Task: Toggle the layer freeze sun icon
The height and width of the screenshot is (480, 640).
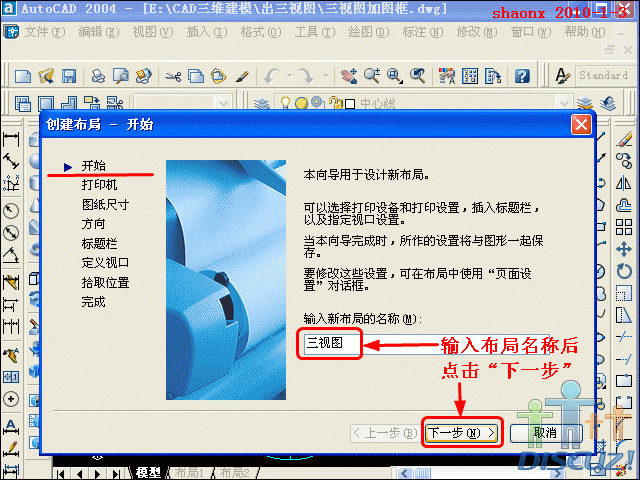Action: [x=301, y=103]
